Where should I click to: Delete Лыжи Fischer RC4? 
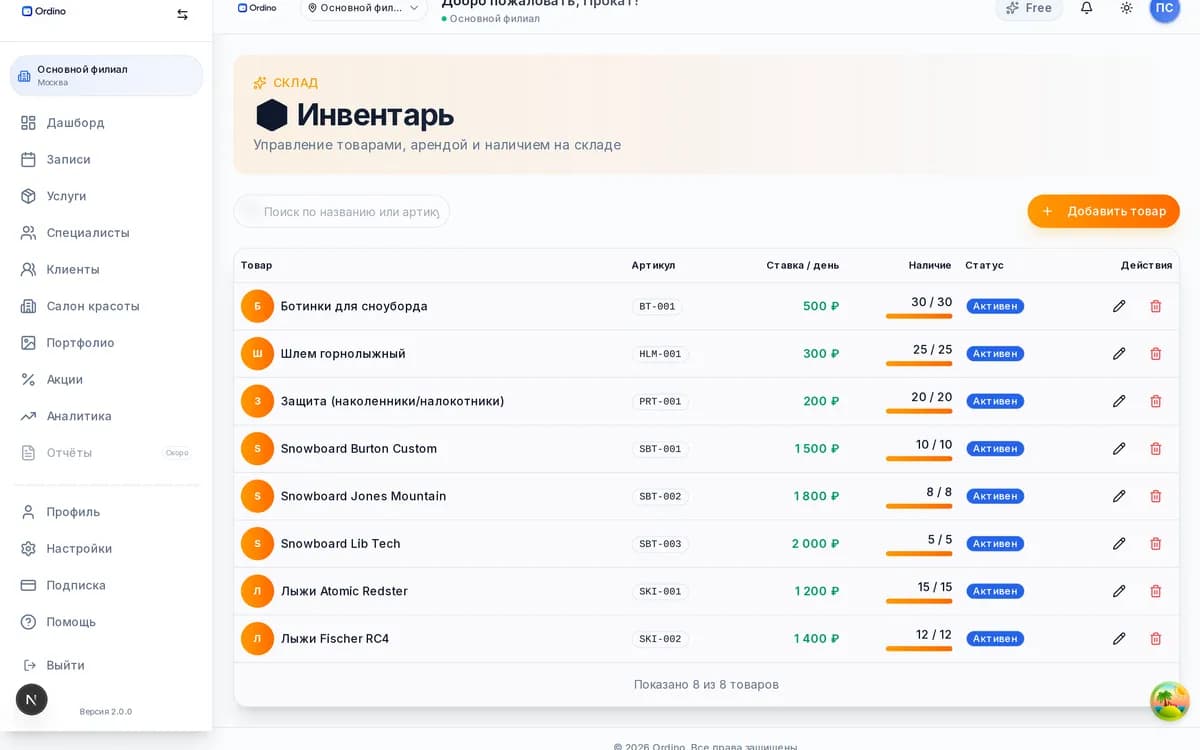click(1156, 638)
